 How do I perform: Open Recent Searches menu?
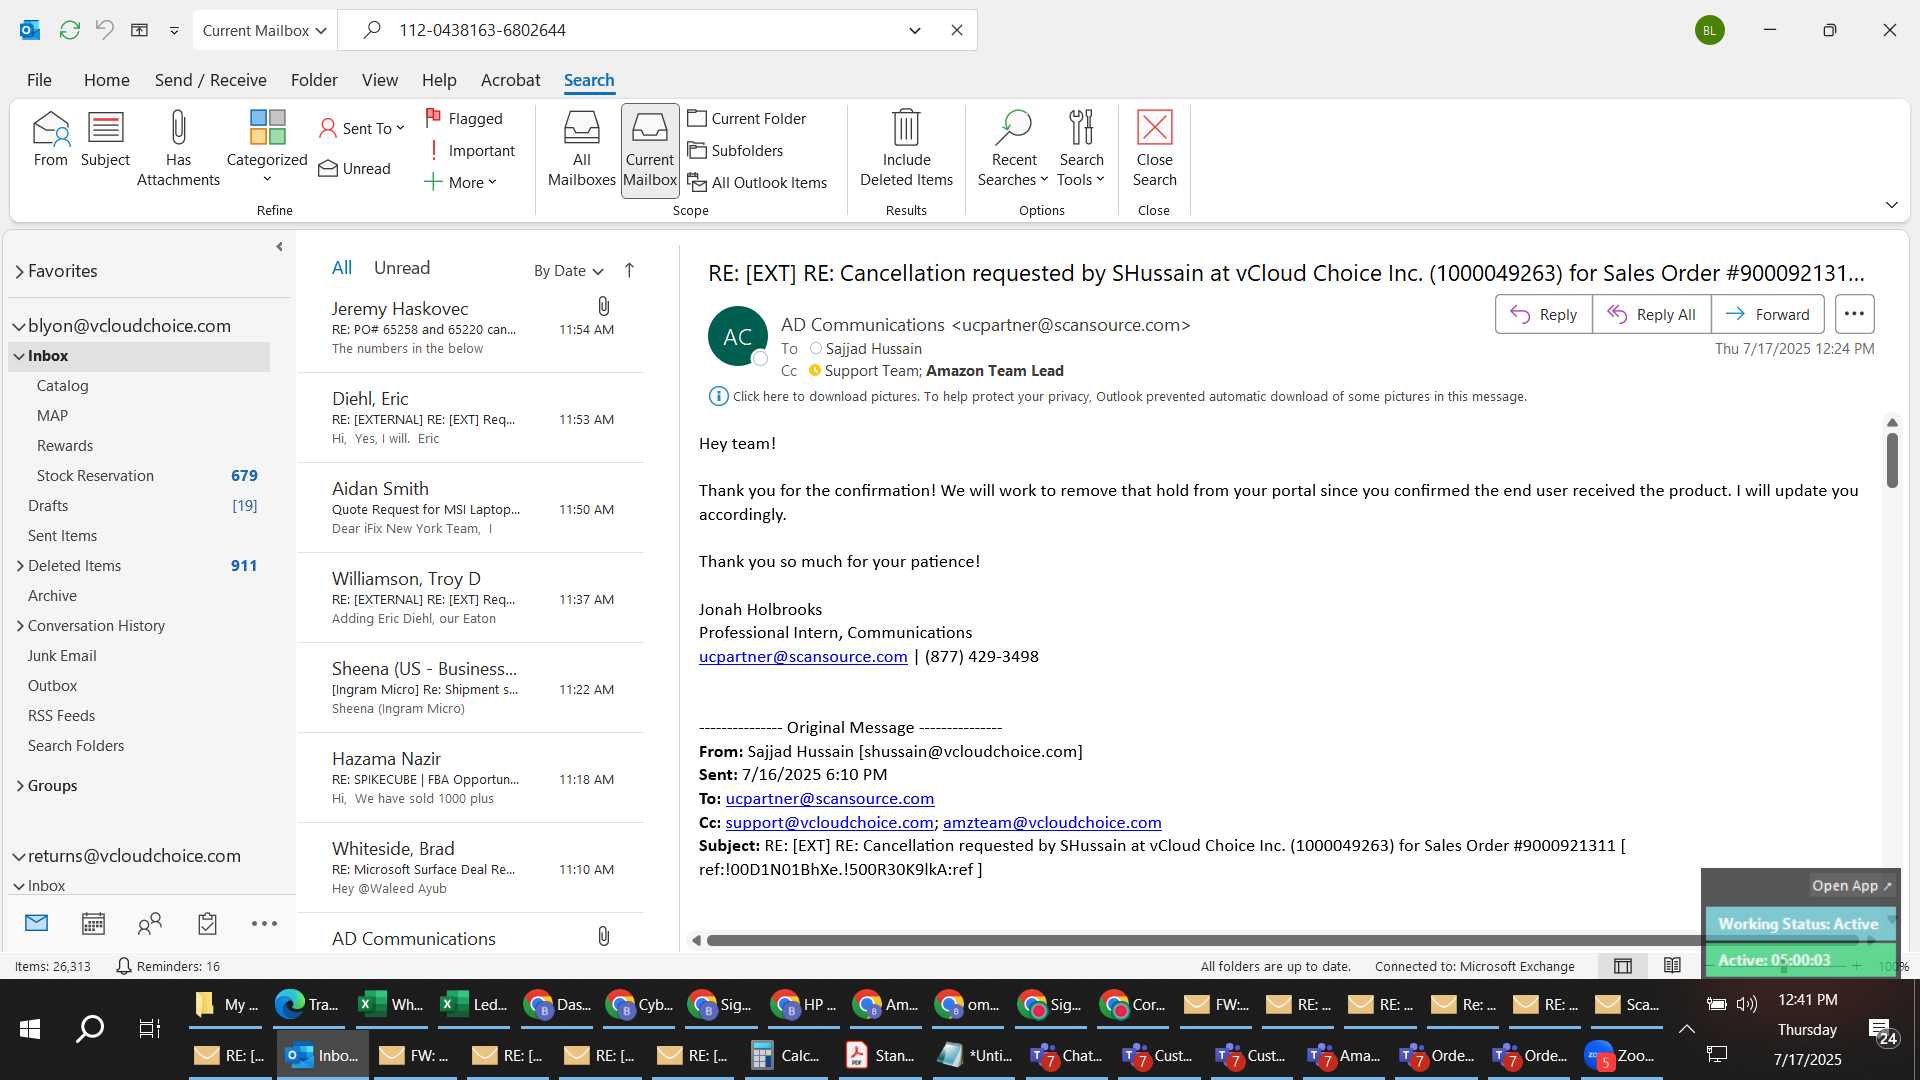click(x=1013, y=148)
